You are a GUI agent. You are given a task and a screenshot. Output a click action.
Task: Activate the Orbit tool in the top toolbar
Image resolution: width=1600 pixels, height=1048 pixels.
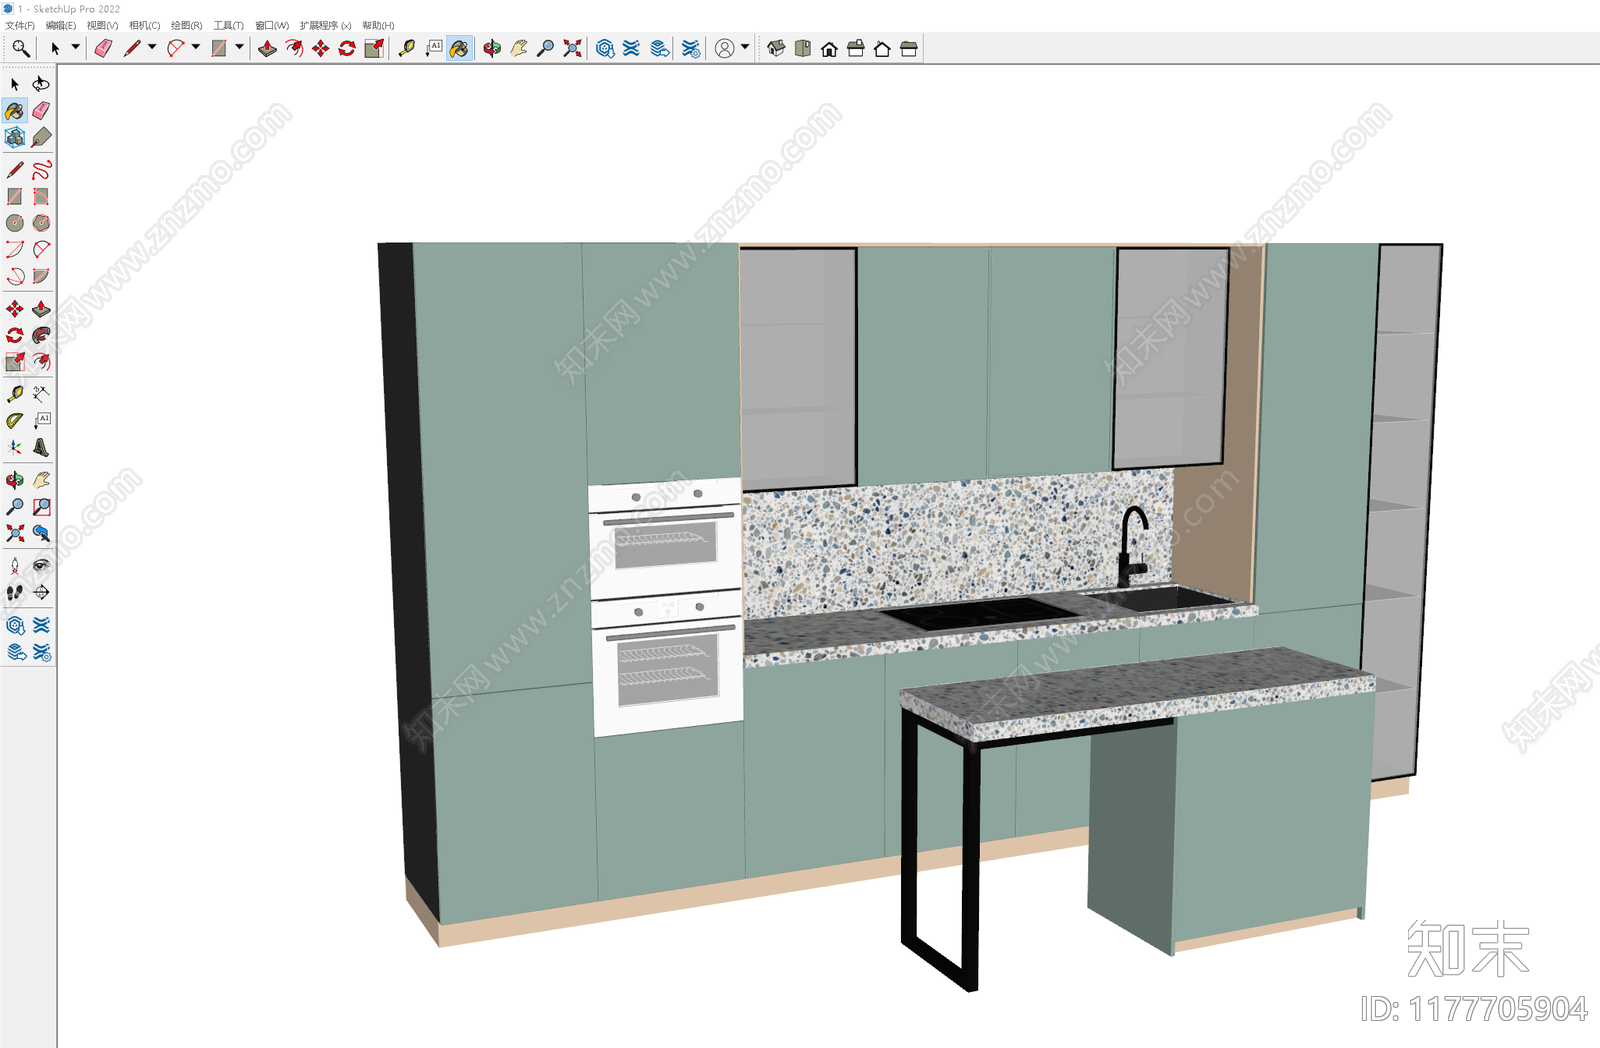coord(492,48)
